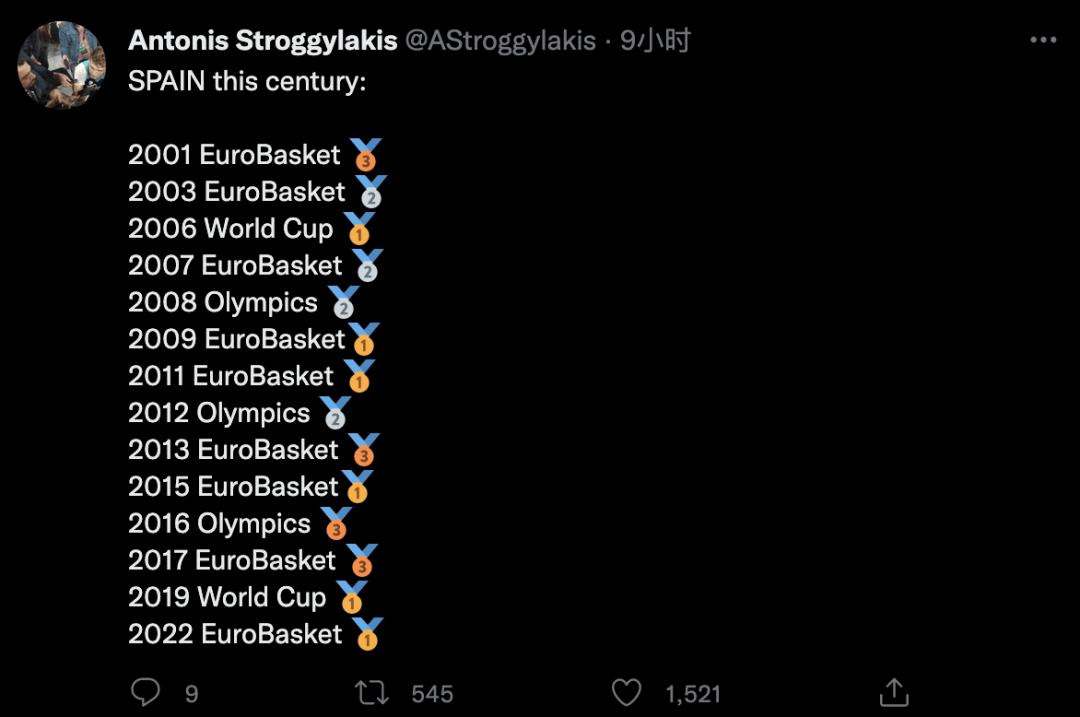The height and width of the screenshot is (717, 1080).
Task: Open Antonis Stroggylakis display name link
Action: (262, 41)
